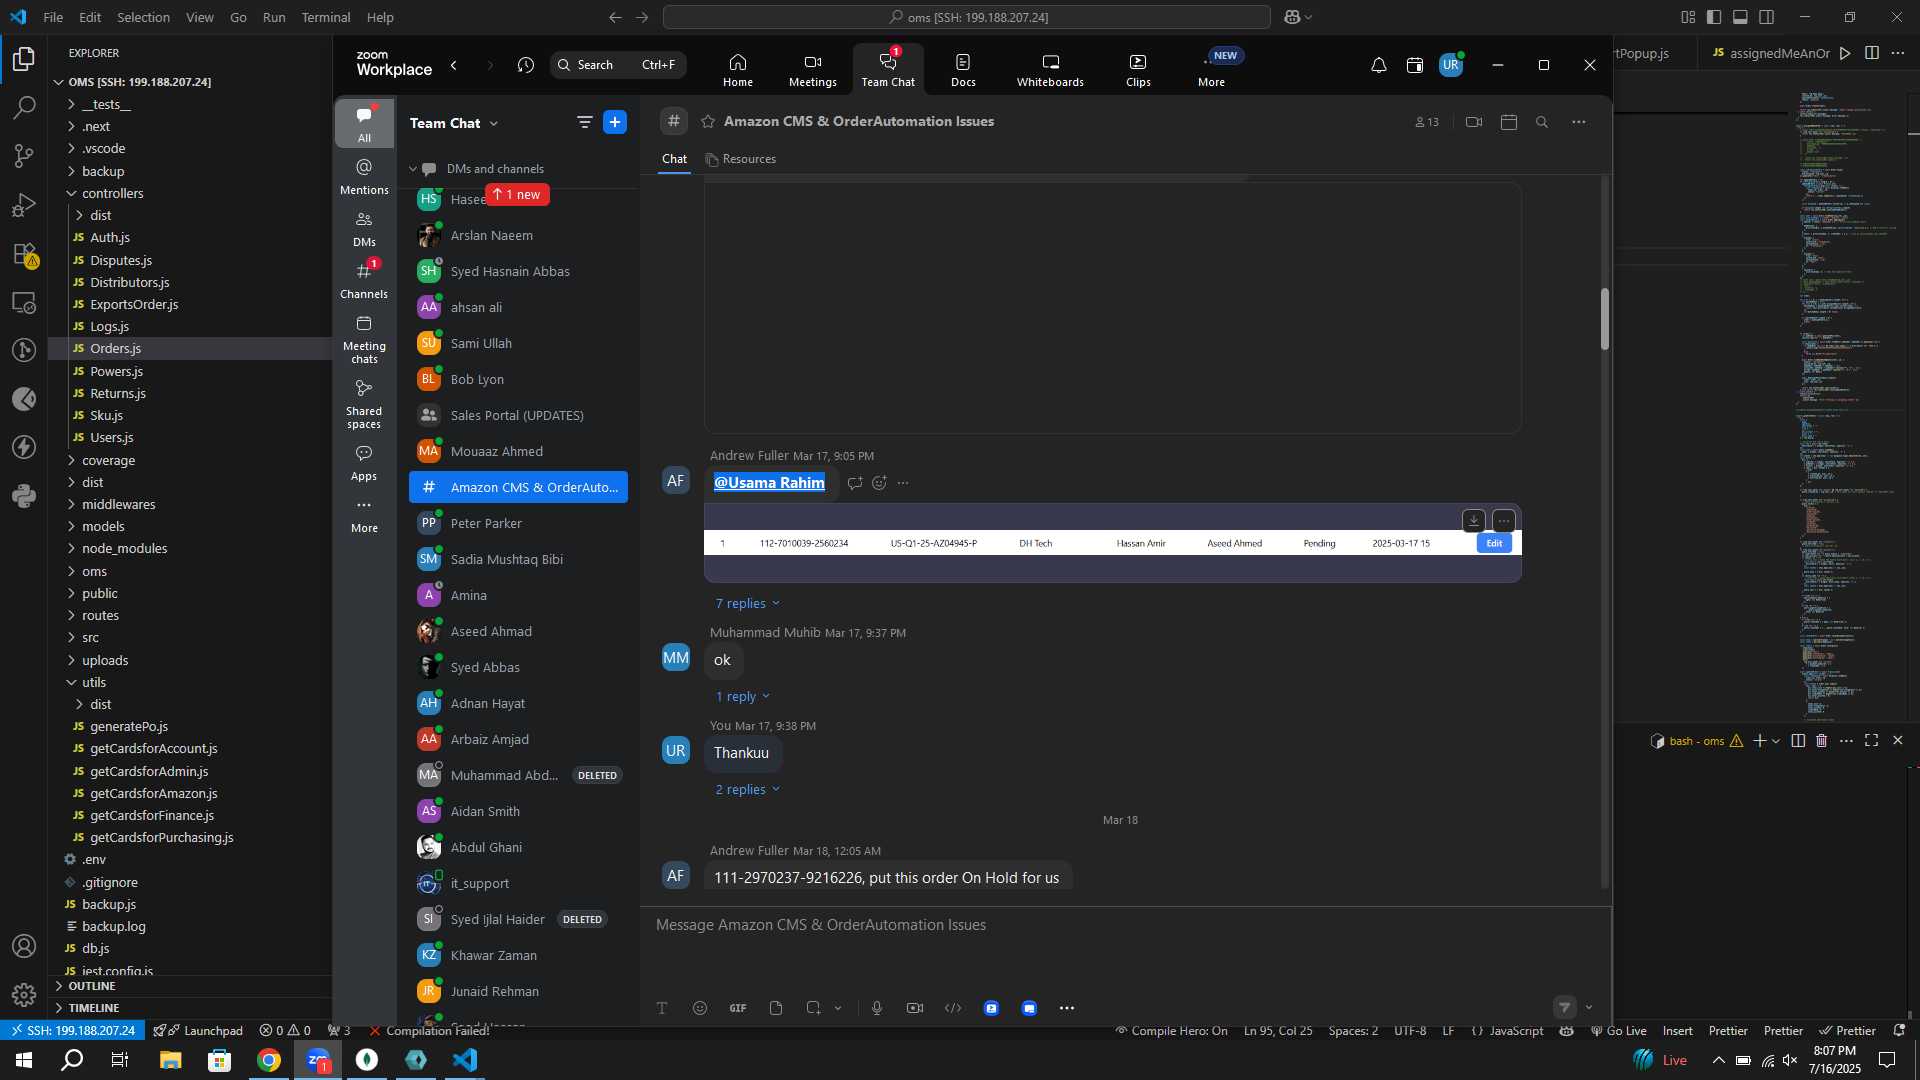Screen dimensions: 1920x1080
Task: View the 13 channel members
Action: [1427, 122]
